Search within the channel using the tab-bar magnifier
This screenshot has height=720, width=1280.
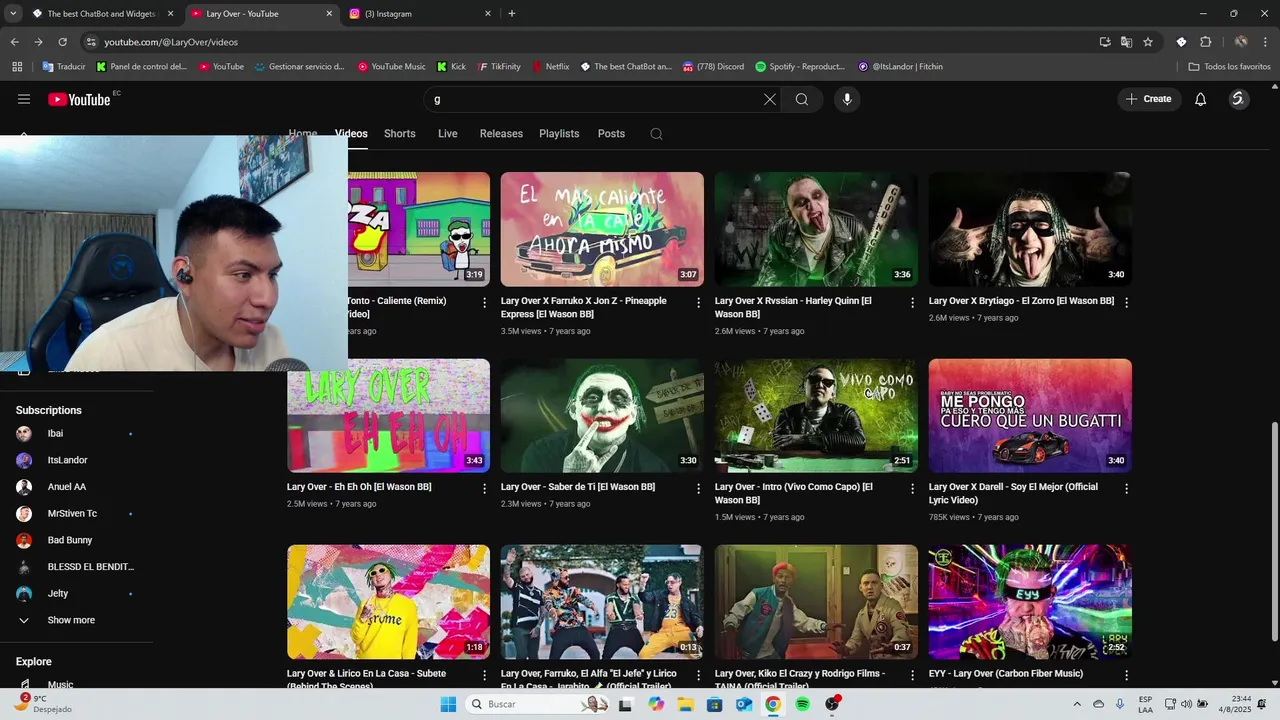656,134
